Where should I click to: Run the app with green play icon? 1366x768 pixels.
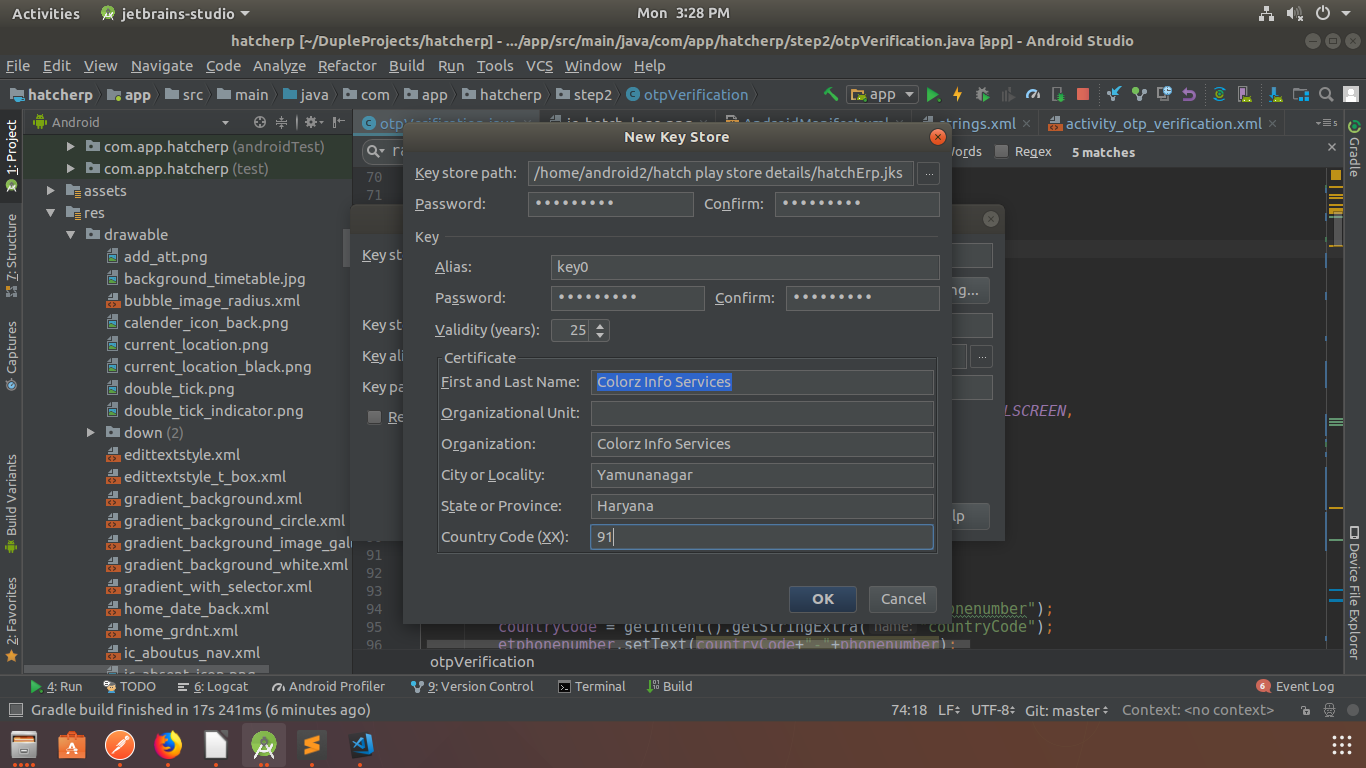[x=934, y=94]
